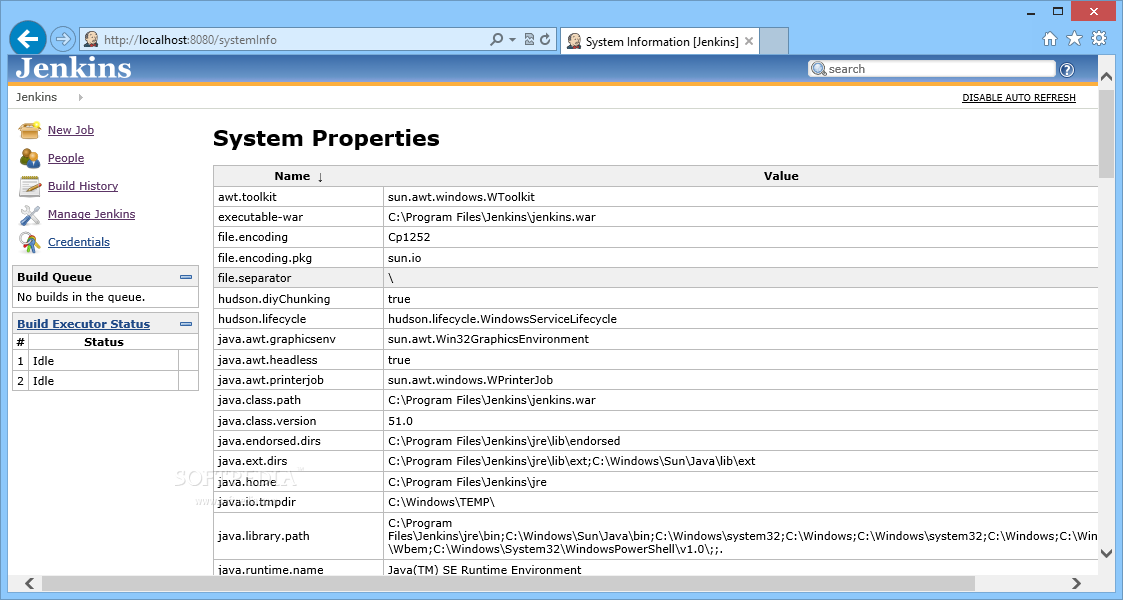The width and height of the screenshot is (1123, 600).
Task: Click the Build History notepad icon
Action: pyautogui.click(x=29, y=186)
